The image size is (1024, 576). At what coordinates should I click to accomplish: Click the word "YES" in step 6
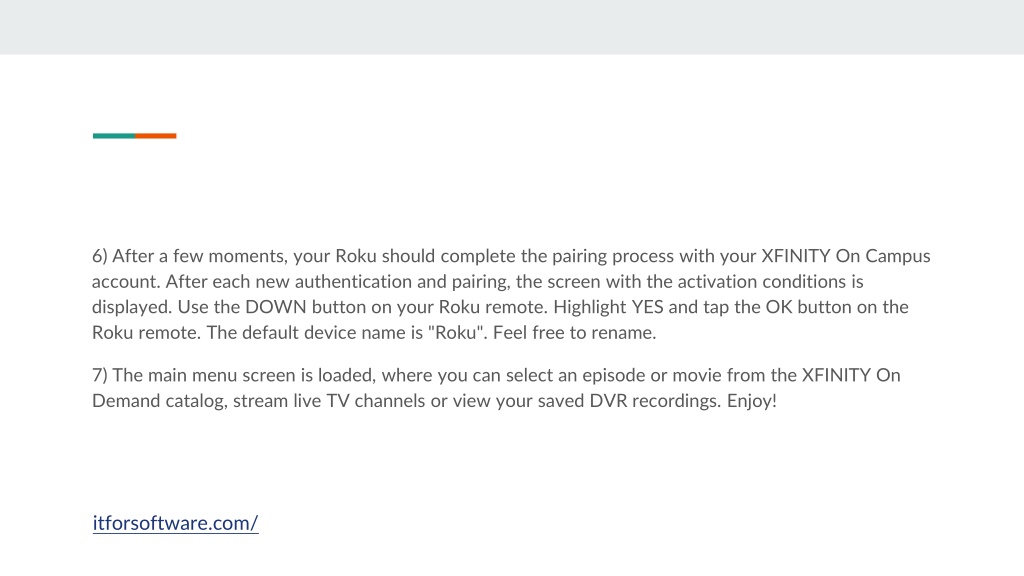pos(647,307)
